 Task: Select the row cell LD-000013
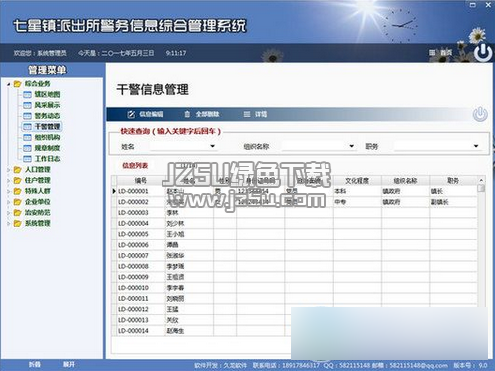[x=141, y=320]
